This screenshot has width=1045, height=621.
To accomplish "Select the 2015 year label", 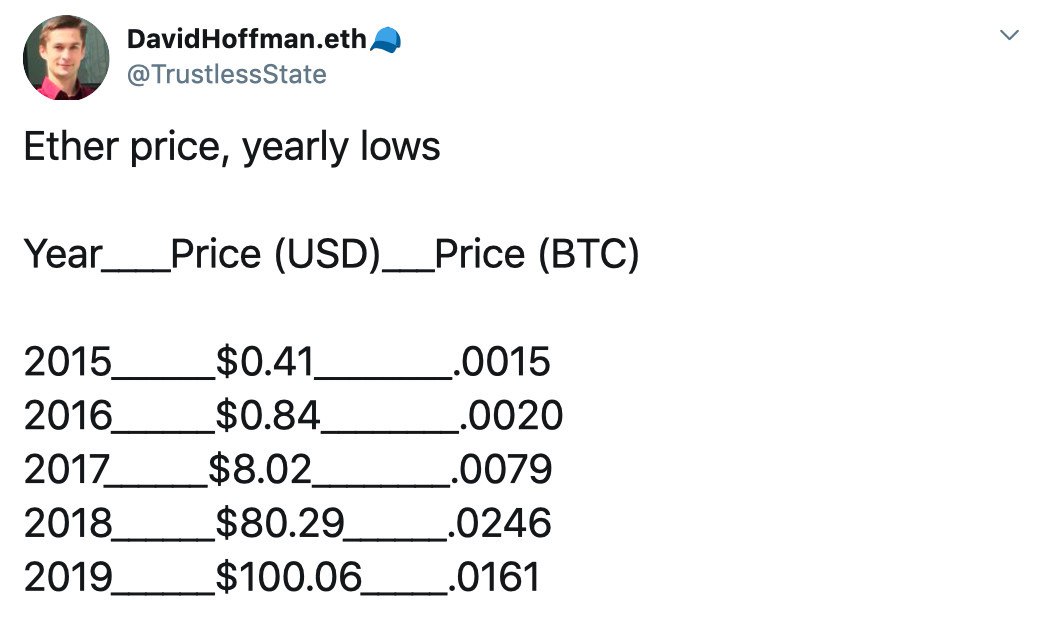I will pyautogui.click(x=68, y=362).
